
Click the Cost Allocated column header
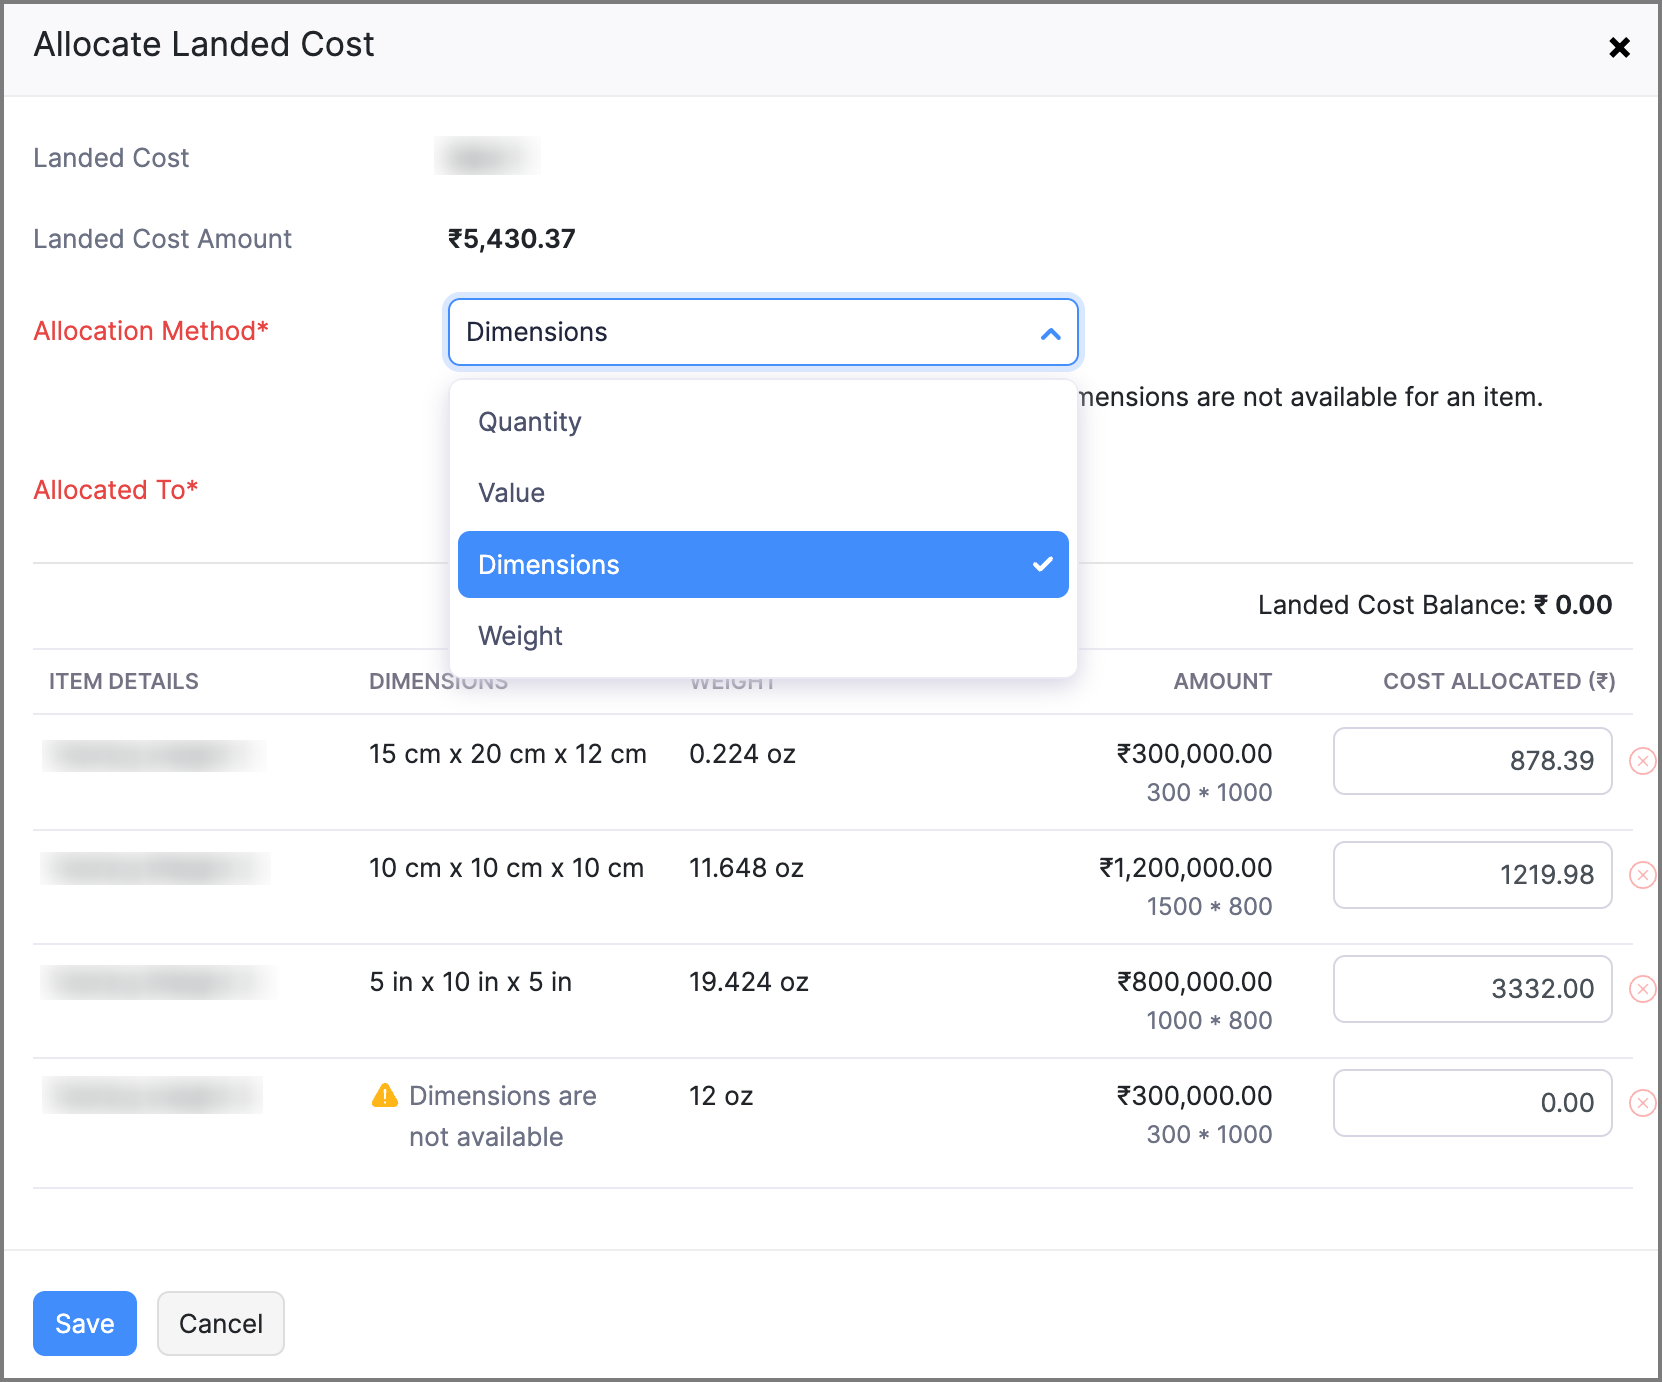tap(1498, 681)
